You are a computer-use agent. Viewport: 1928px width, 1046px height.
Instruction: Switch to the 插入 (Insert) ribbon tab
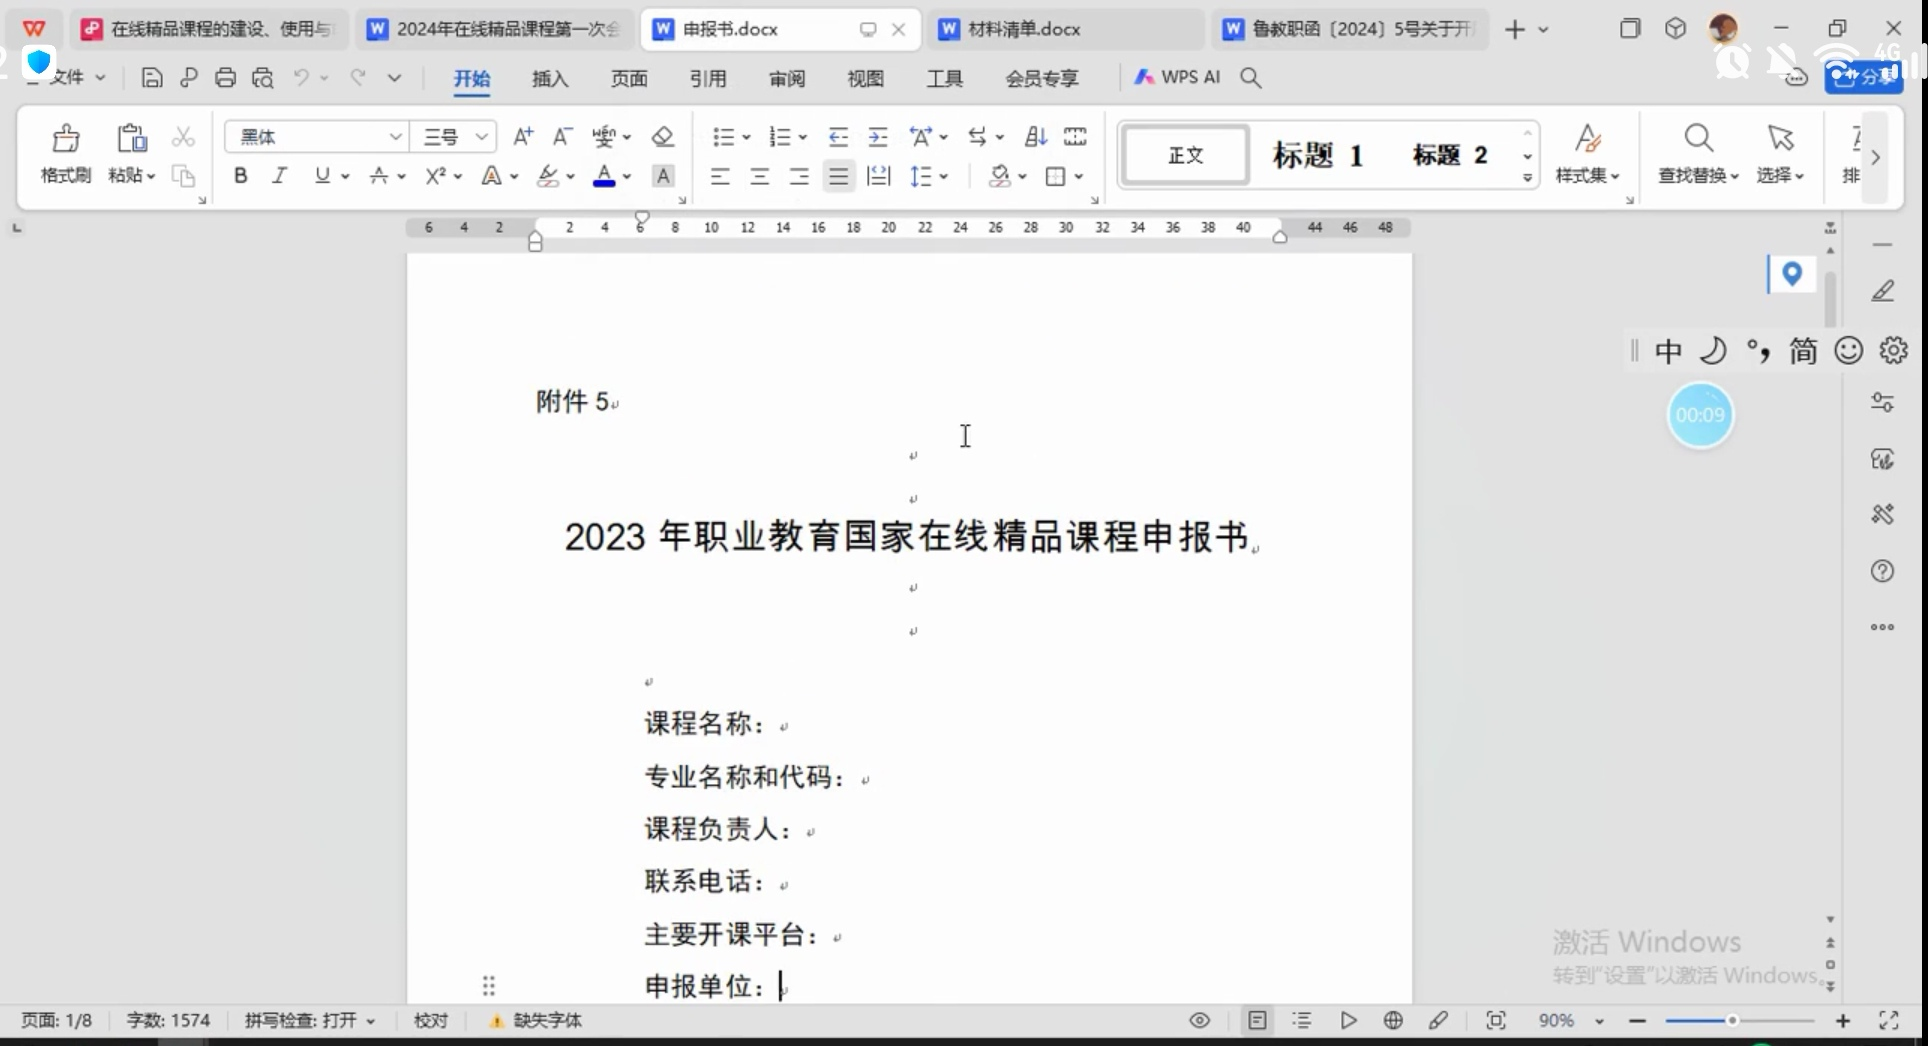tap(550, 78)
